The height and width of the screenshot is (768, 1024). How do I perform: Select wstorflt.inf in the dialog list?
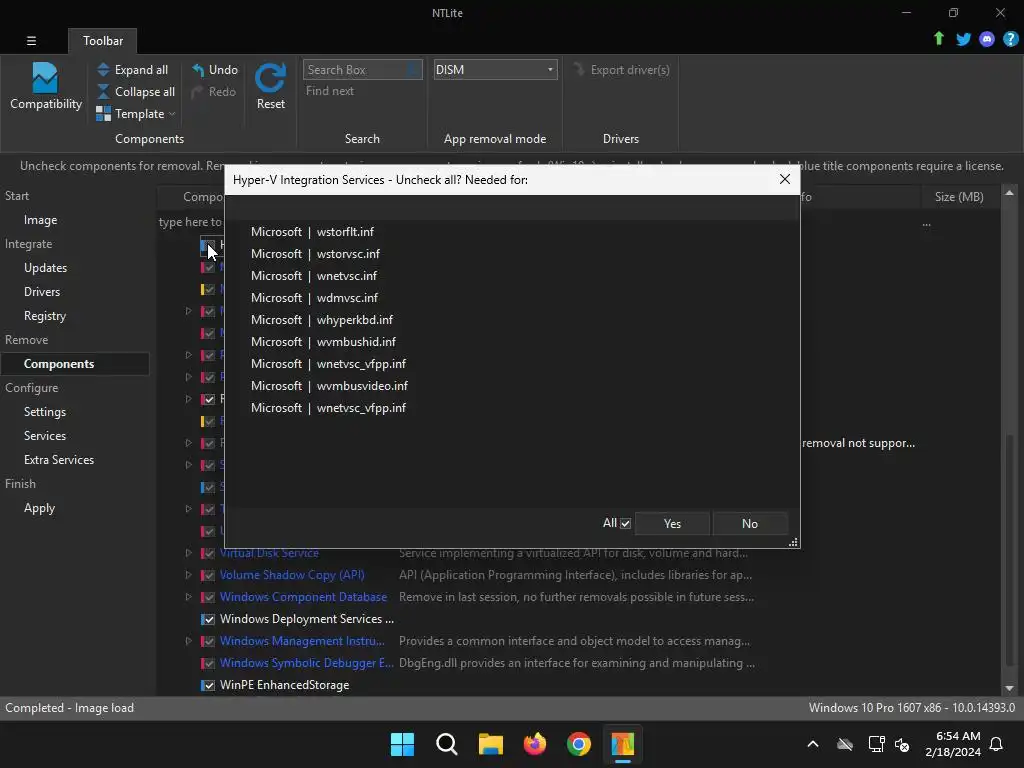pyautogui.click(x=312, y=232)
